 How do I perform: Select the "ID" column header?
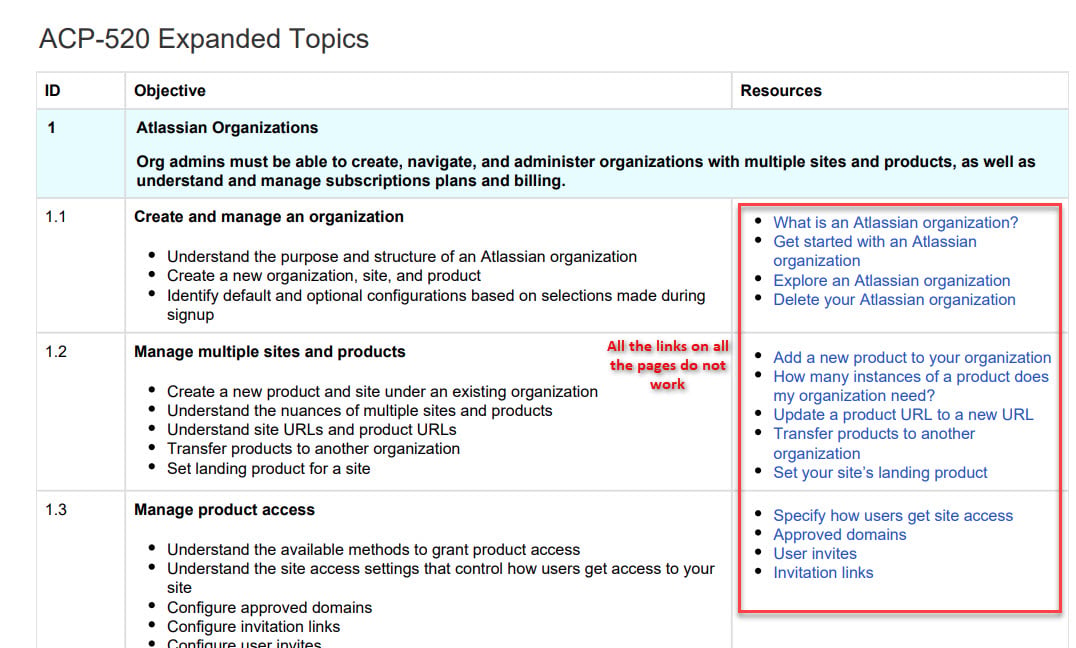pos(52,91)
